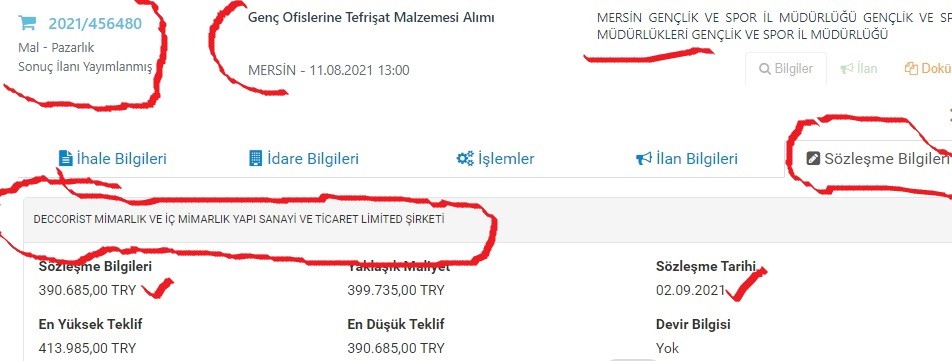
Task: Click the Sözleşme Bilgileri edit icon
Action: click(812, 159)
